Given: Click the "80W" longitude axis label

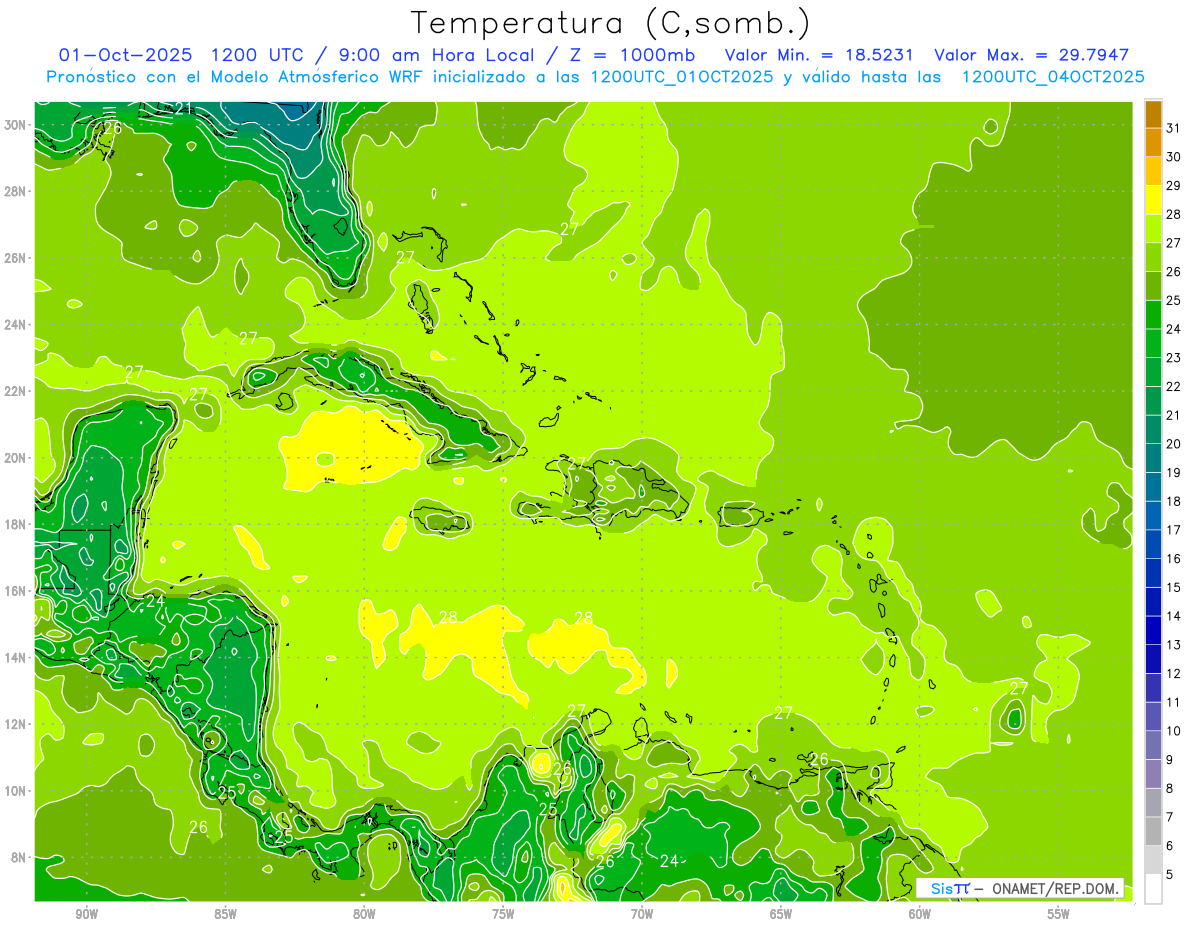Looking at the screenshot, I should (x=364, y=914).
